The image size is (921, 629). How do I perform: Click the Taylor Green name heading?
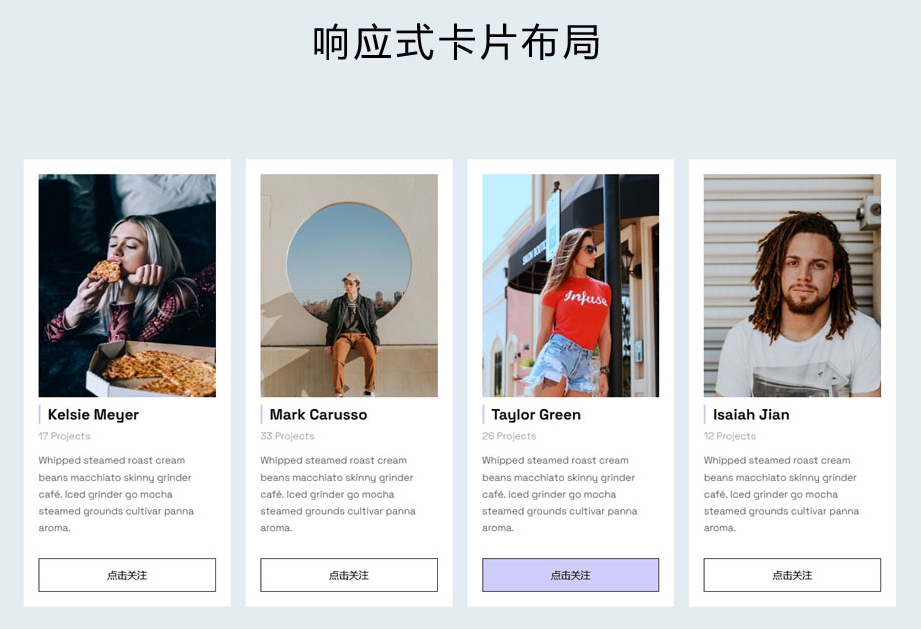tap(536, 415)
